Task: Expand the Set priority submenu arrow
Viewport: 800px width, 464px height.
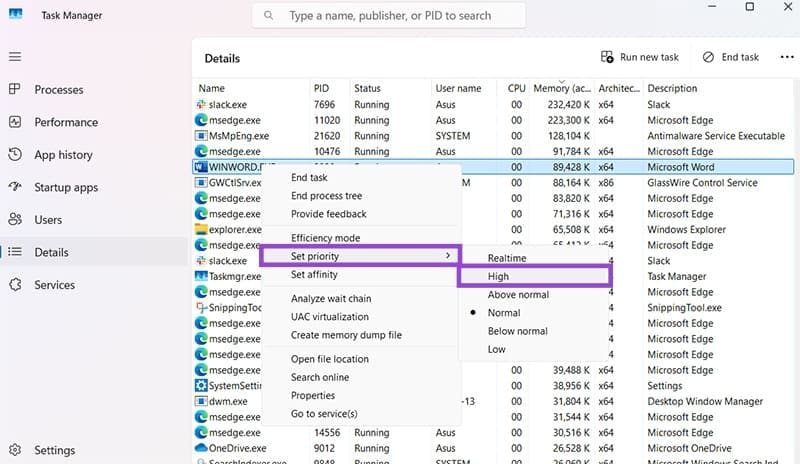Action: pyautogui.click(x=448, y=255)
